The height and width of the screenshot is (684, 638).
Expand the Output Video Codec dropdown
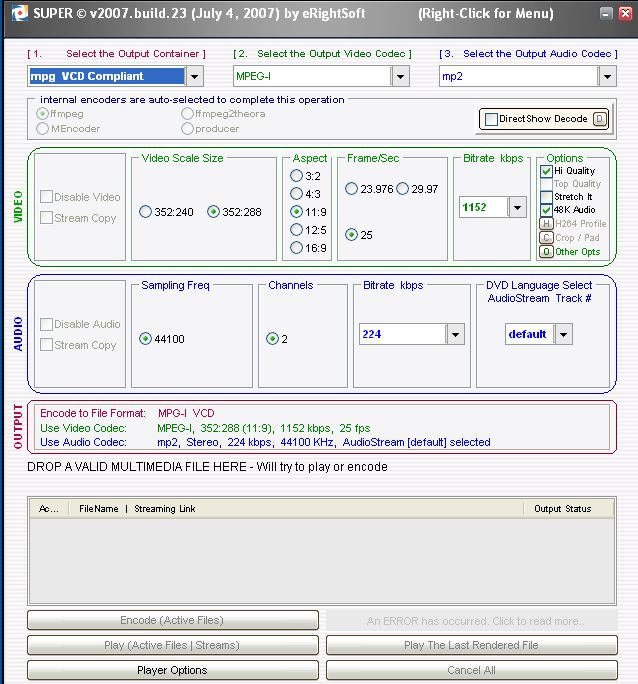tap(400, 76)
